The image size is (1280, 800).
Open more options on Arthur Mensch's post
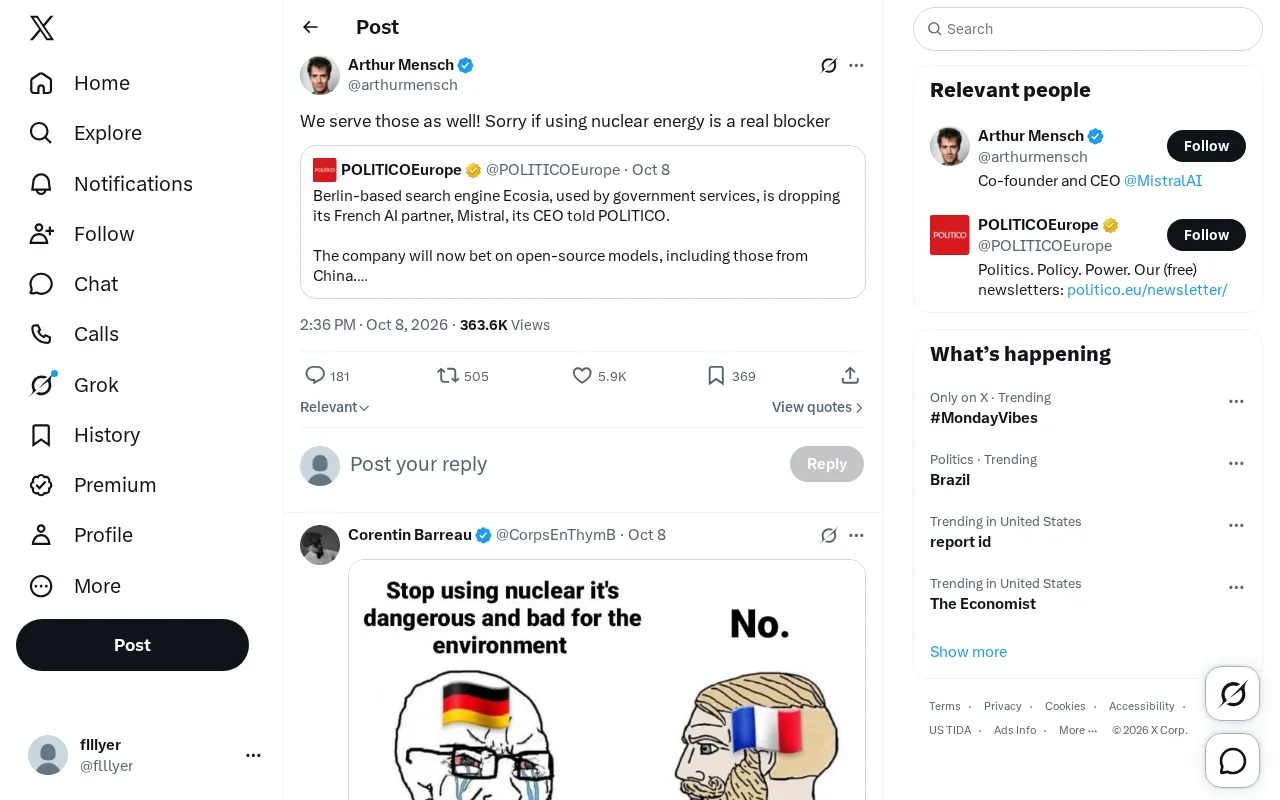[856, 65]
